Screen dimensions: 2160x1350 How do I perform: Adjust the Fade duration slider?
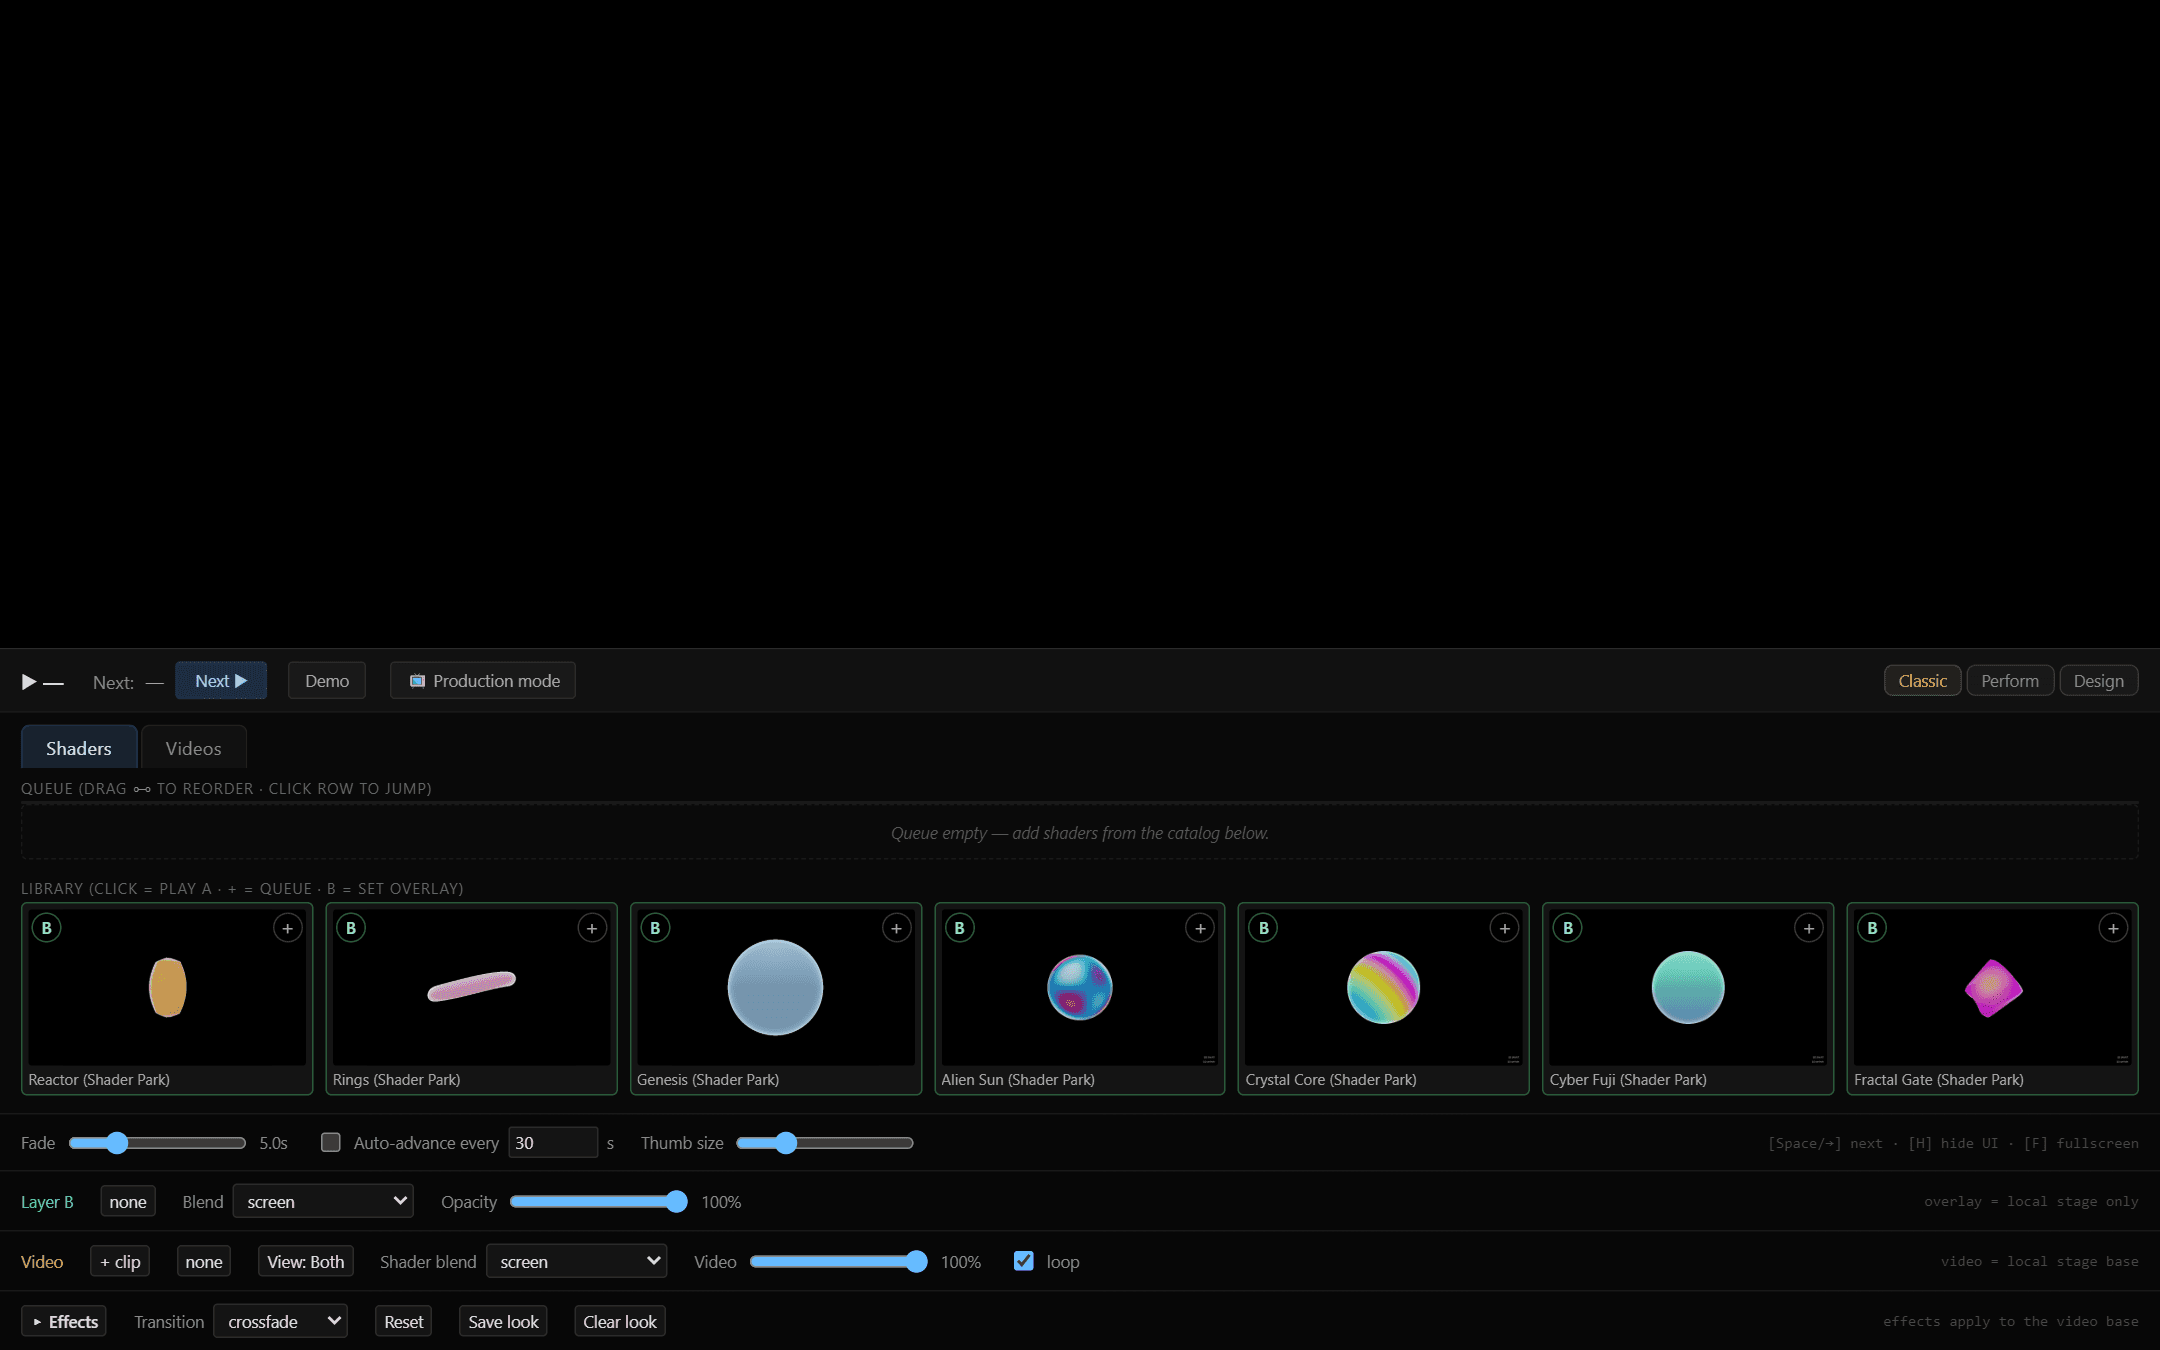click(157, 1142)
